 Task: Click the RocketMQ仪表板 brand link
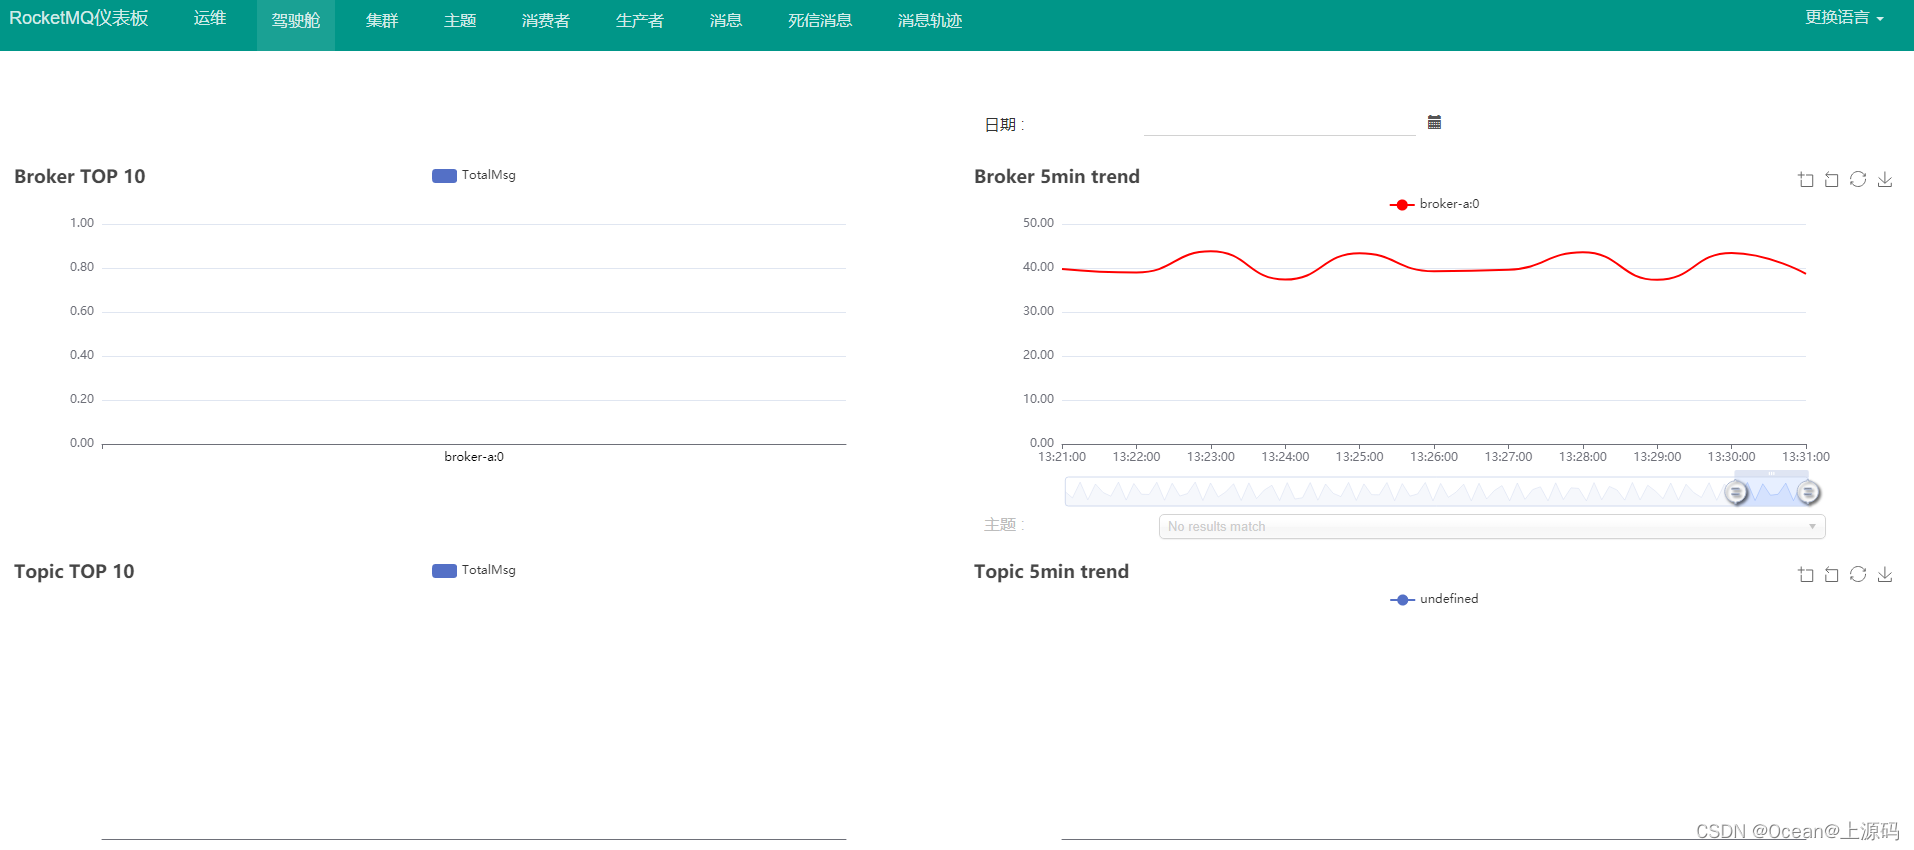79,18
